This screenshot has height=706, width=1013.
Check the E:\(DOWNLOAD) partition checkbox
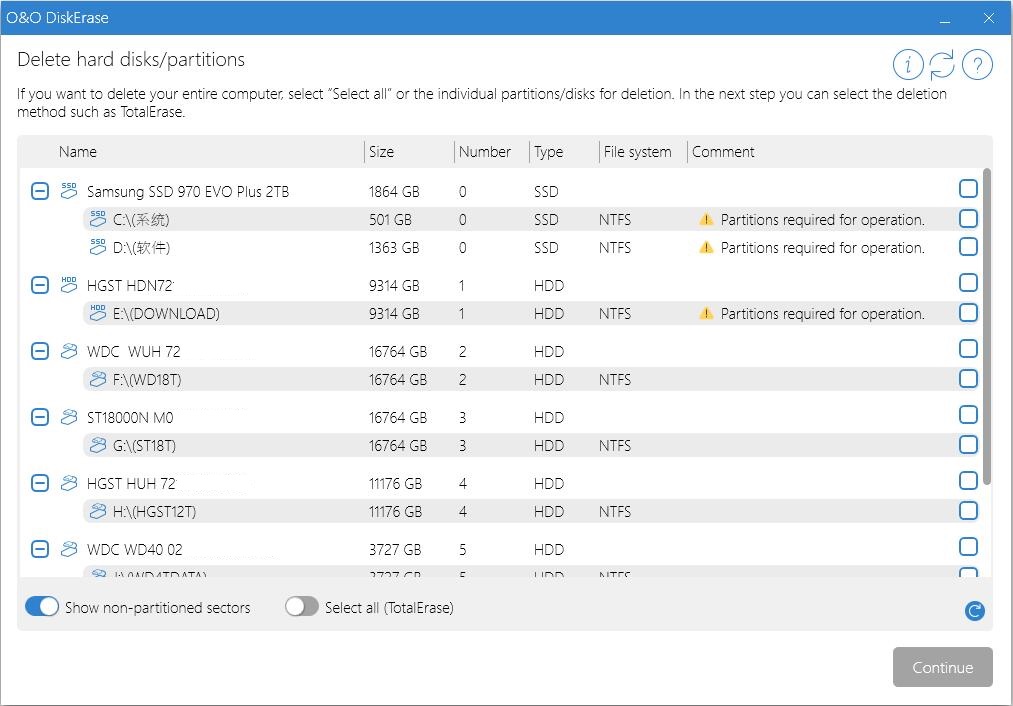tap(968, 312)
